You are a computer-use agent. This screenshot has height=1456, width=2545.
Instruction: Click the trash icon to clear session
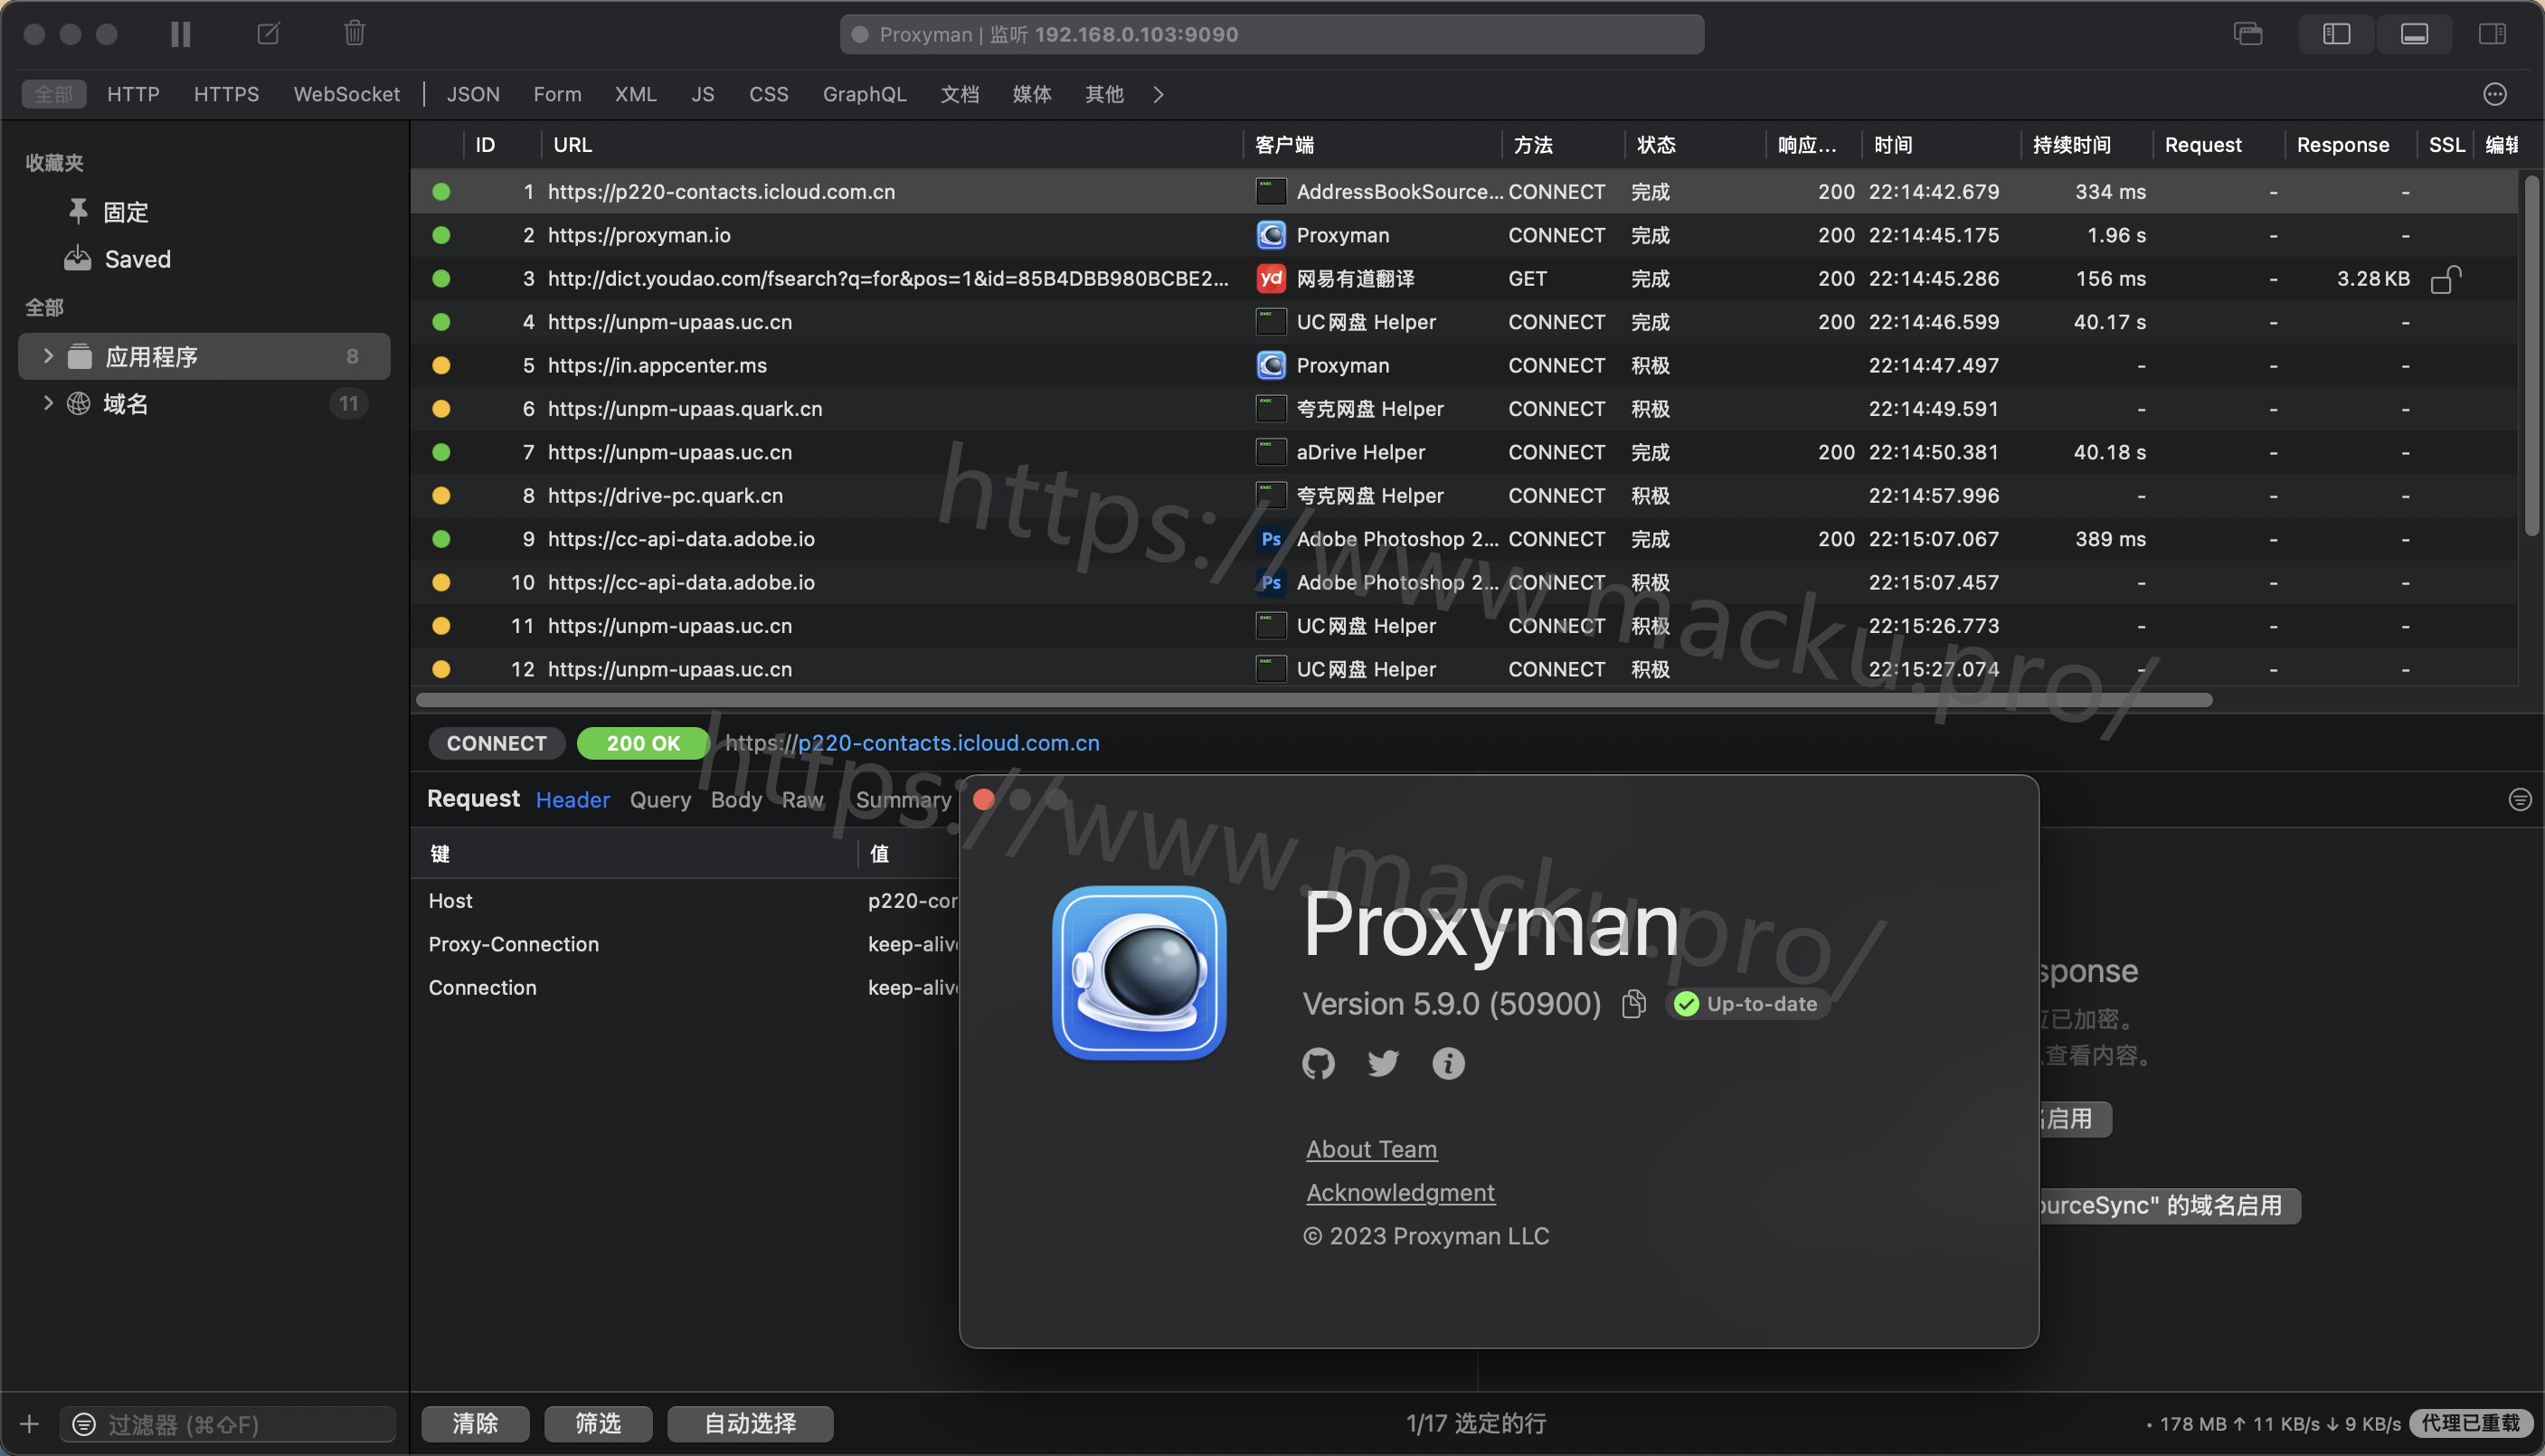pyautogui.click(x=354, y=34)
